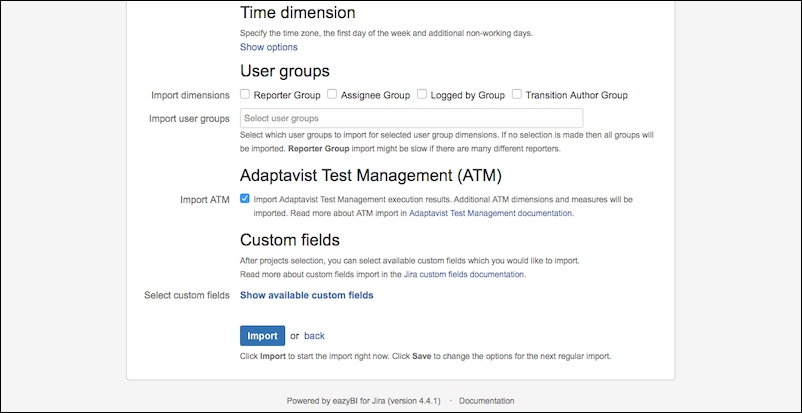This screenshot has height=413, width=802.
Task: Click the 'Transition Author Group' label text
Action: (576, 95)
